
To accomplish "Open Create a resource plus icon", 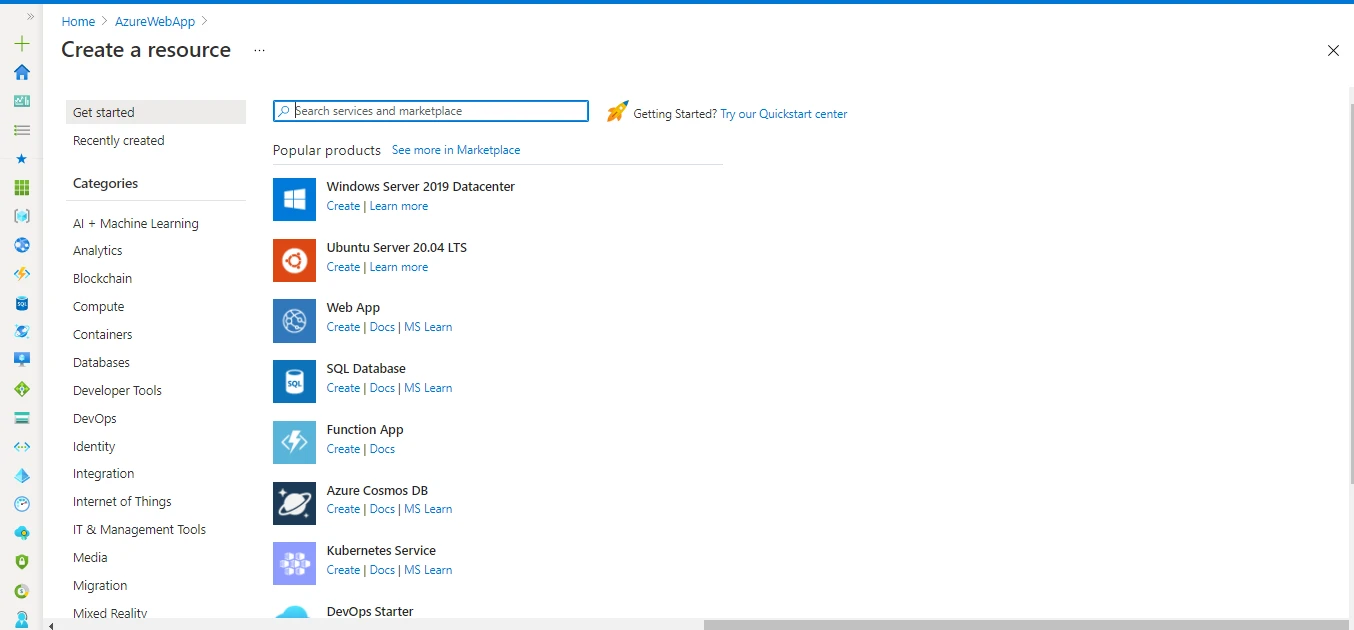I will coord(21,44).
